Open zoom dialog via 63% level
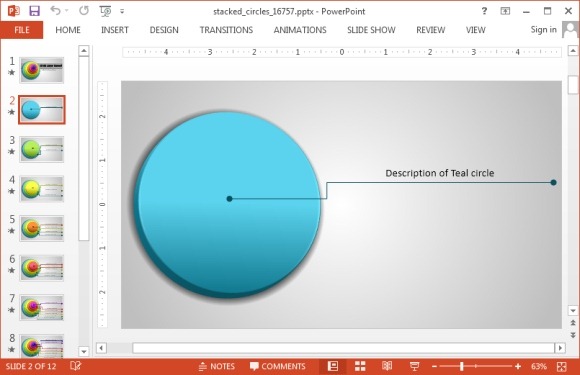This screenshot has height=375, width=580. [x=539, y=366]
